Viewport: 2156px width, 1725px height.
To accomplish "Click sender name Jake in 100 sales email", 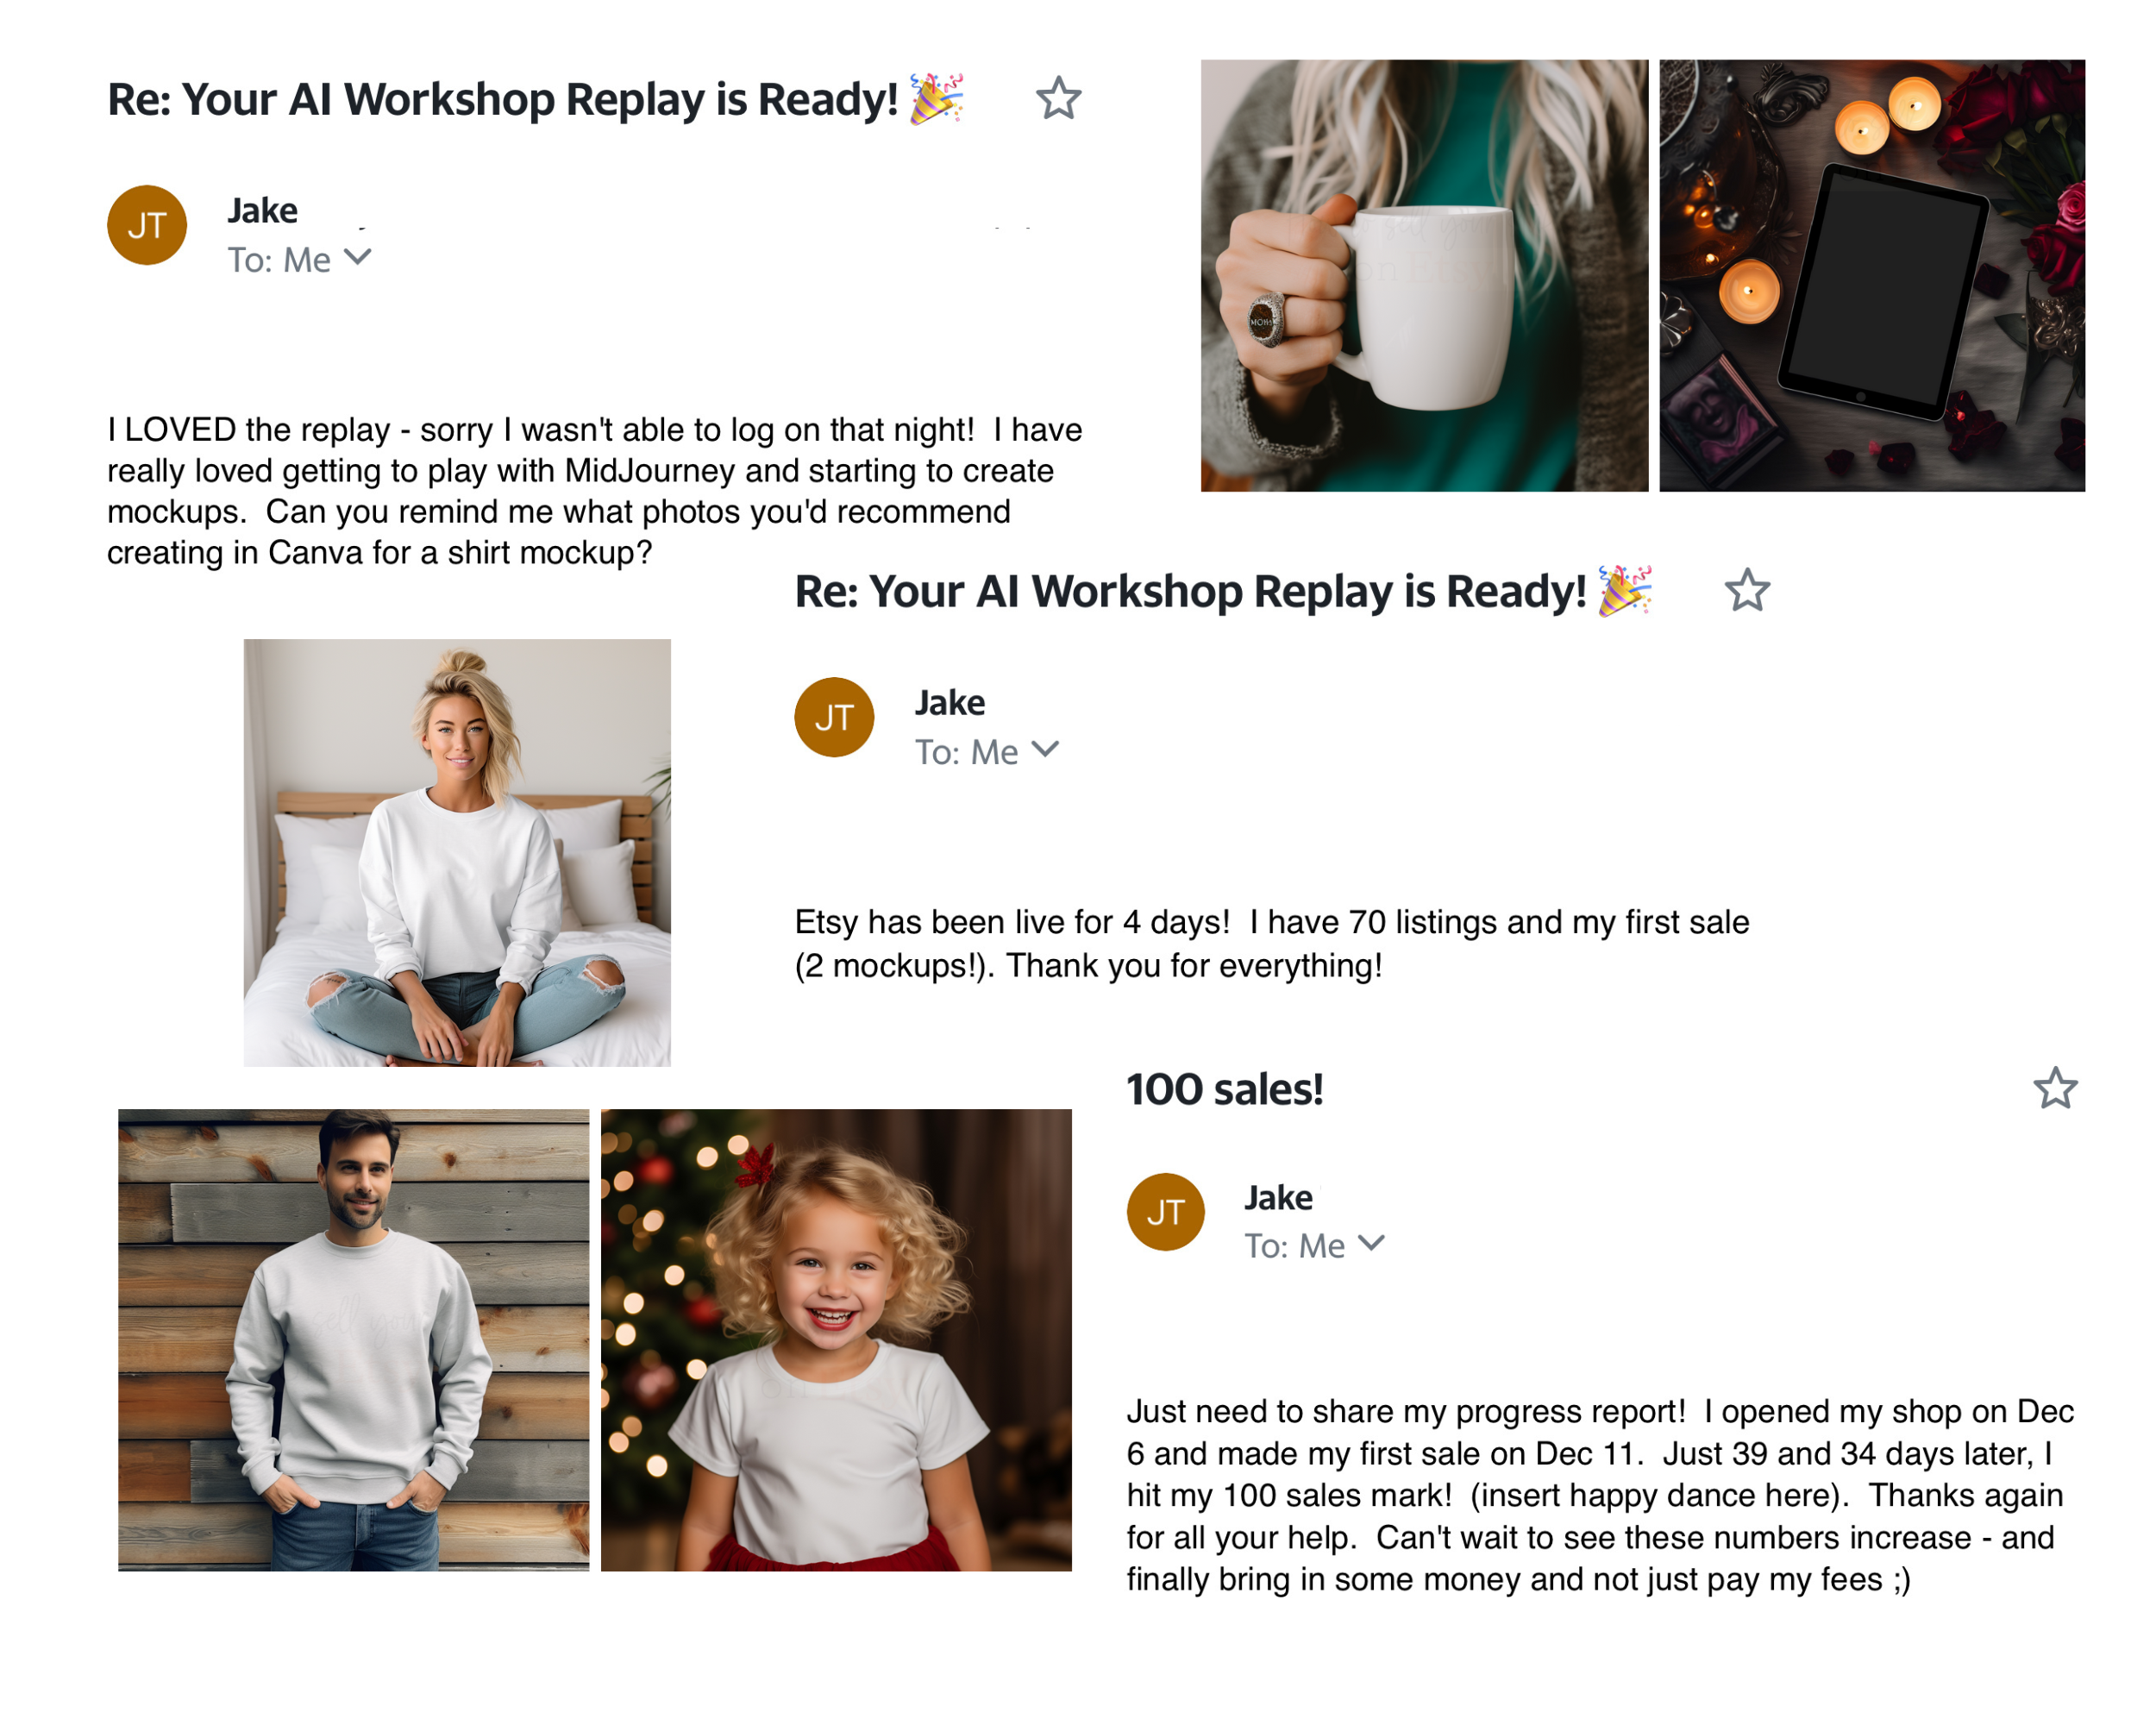I will [1278, 1197].
